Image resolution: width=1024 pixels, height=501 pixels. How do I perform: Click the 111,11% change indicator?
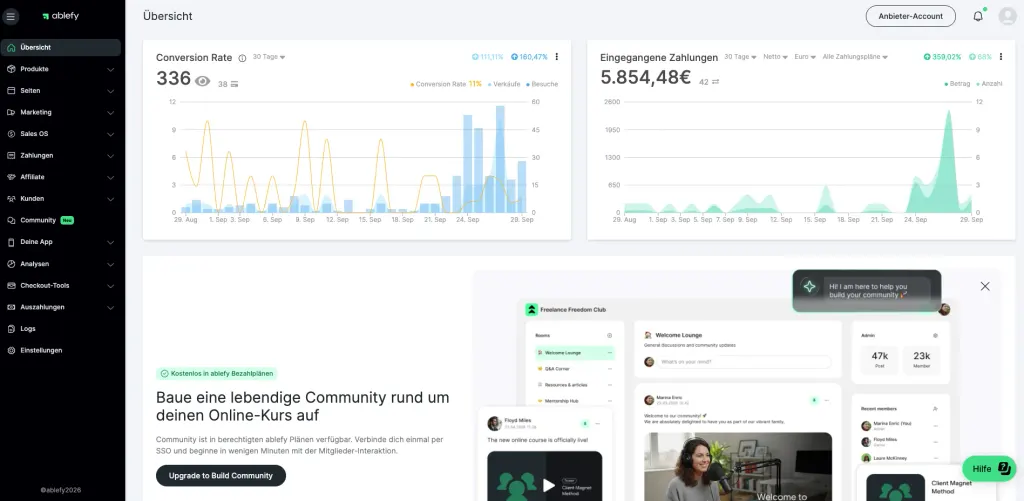click(487, 57)
